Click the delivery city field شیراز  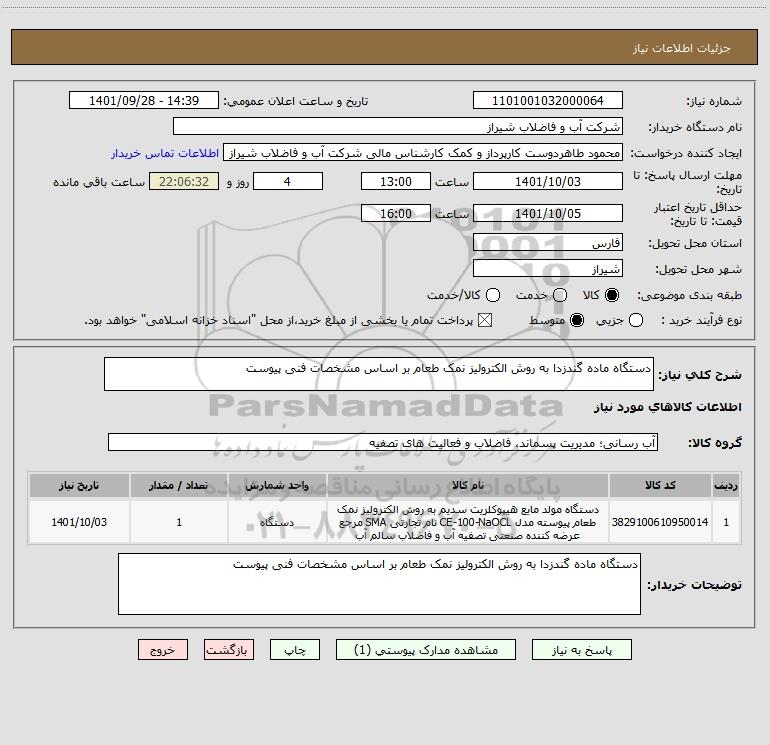(x=548, y=269)
